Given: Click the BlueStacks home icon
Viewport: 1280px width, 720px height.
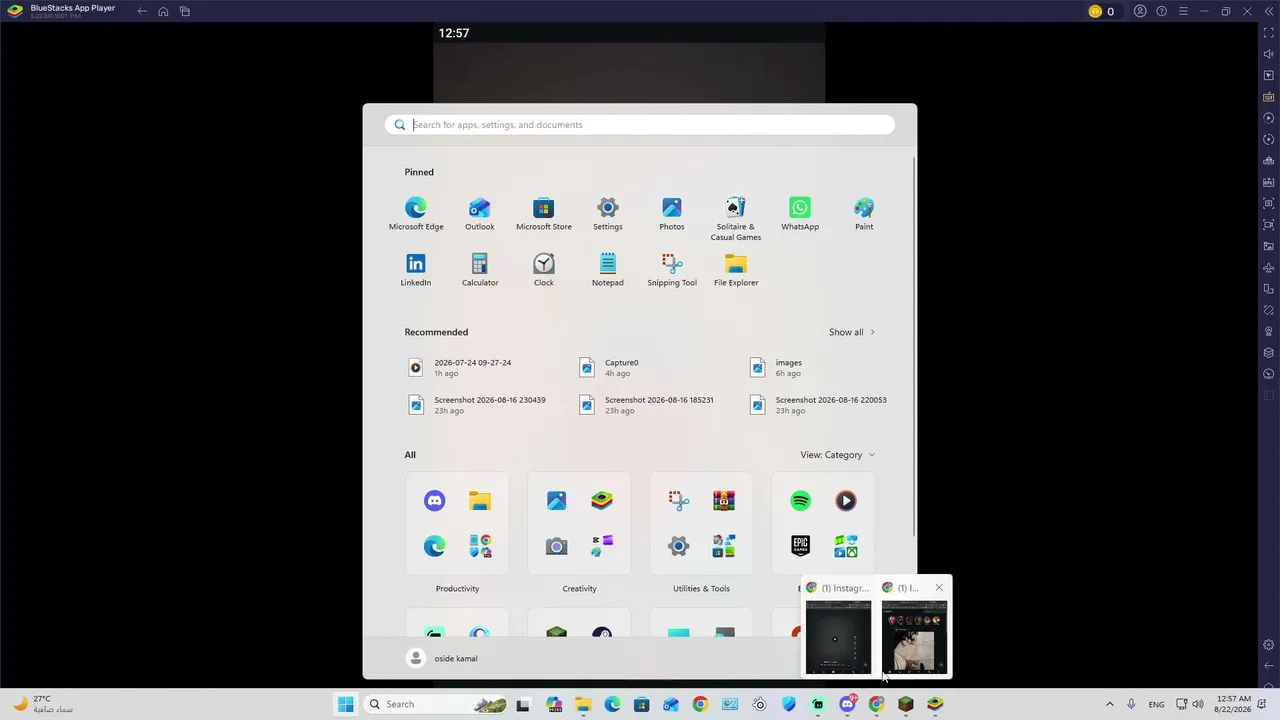Looking at the screenshot, I should 163,11.
